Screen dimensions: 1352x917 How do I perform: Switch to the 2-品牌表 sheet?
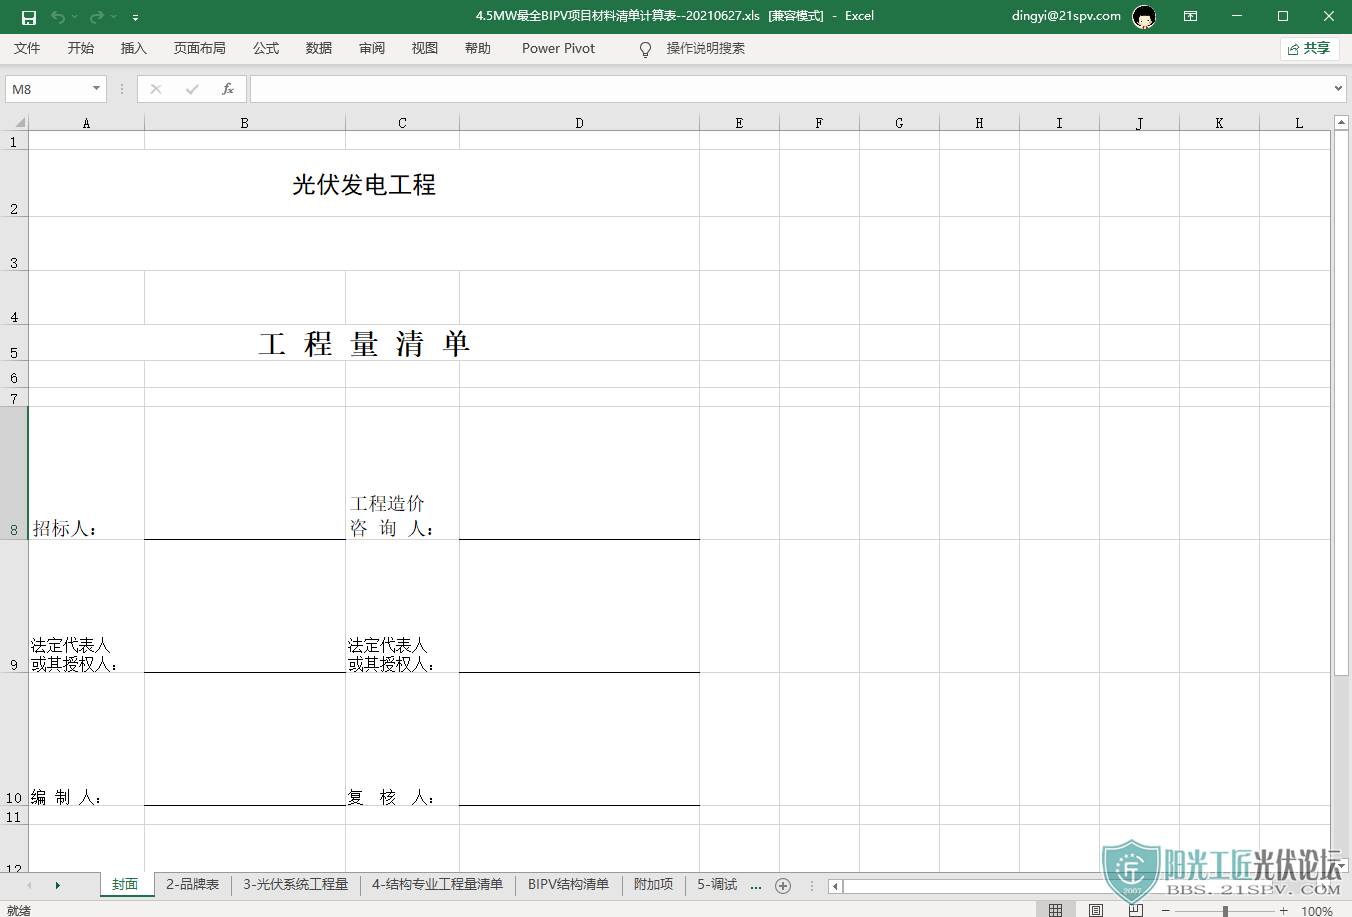coord(193,884)
